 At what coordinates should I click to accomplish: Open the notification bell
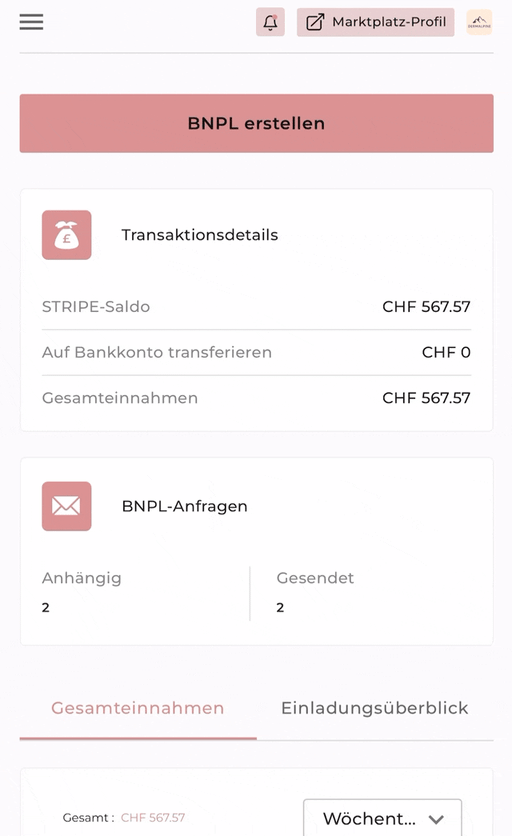[270, 22]
